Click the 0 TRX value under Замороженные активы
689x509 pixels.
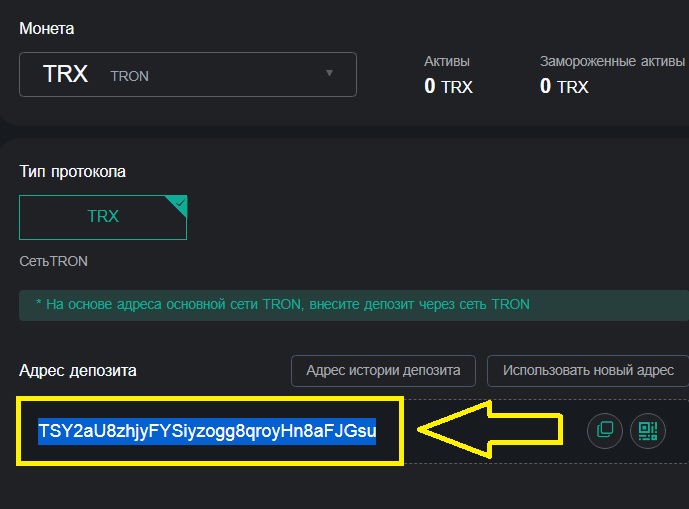pos(564,87)
